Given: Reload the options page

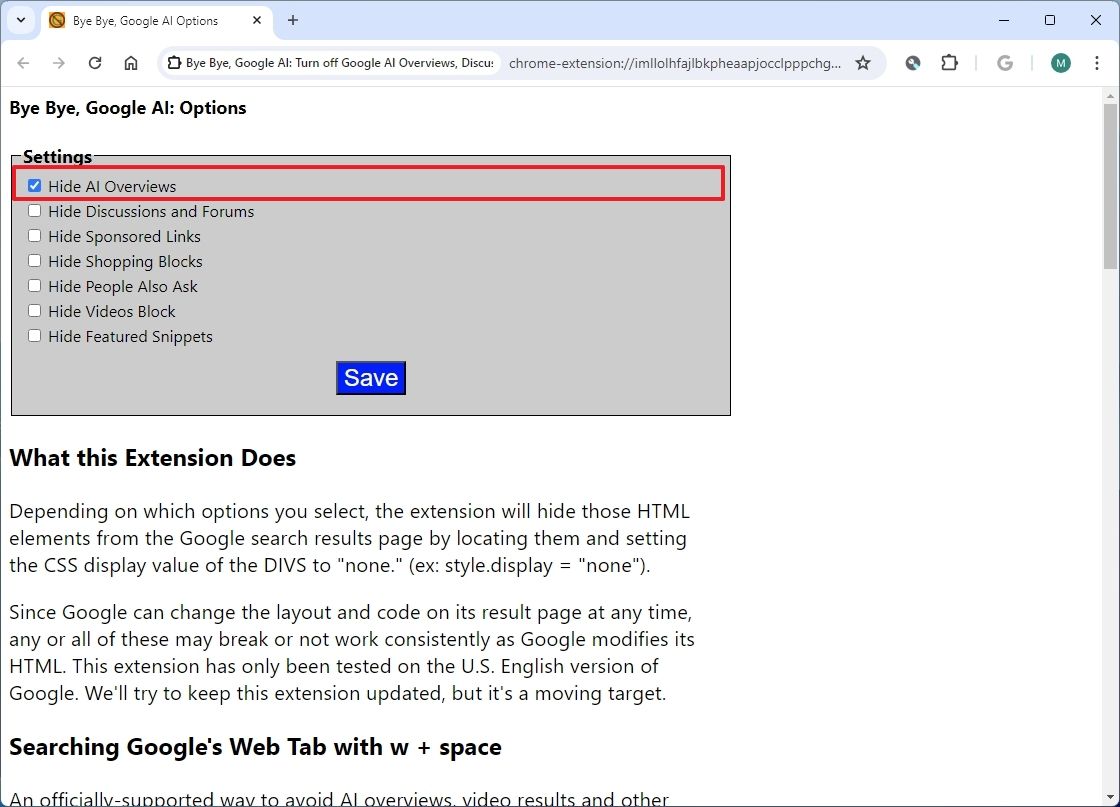Looking at the screenshot, I should 95,62.
